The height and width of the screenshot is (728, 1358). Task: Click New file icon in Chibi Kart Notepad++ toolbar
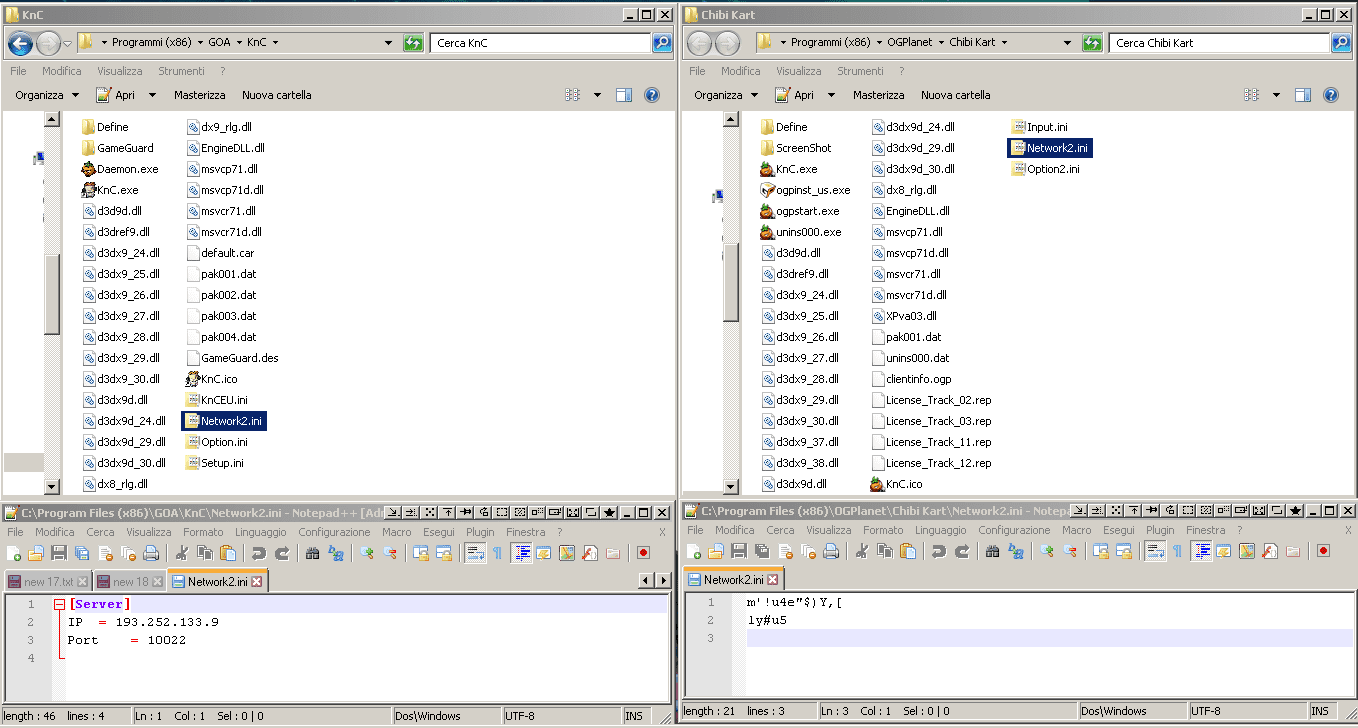click(693, 552)
